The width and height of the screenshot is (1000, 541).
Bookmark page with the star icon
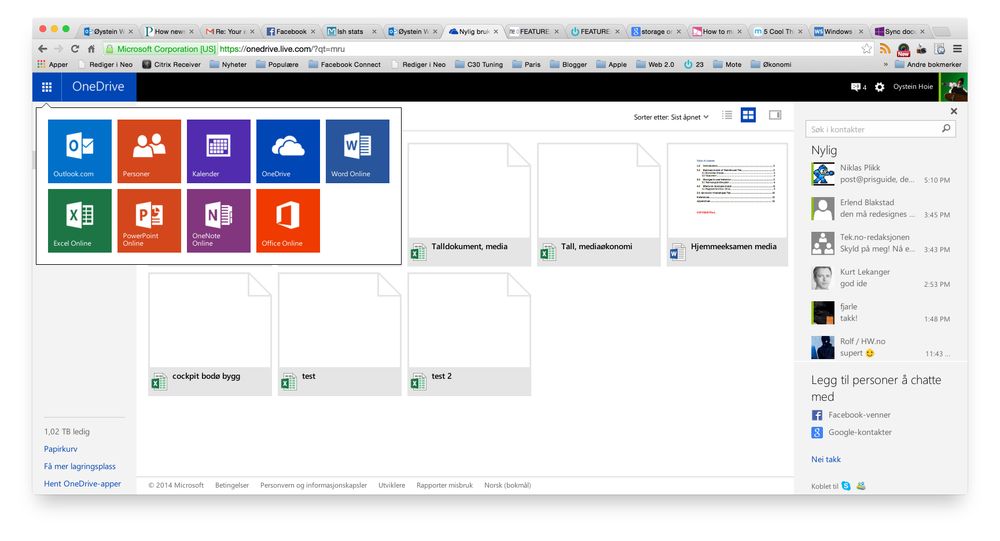[x=867, y=48]
